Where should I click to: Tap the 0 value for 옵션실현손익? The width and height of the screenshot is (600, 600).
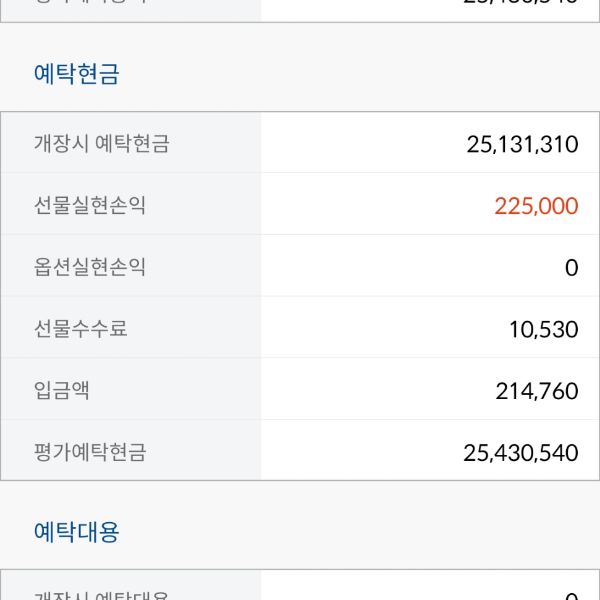tap(571, 267)
